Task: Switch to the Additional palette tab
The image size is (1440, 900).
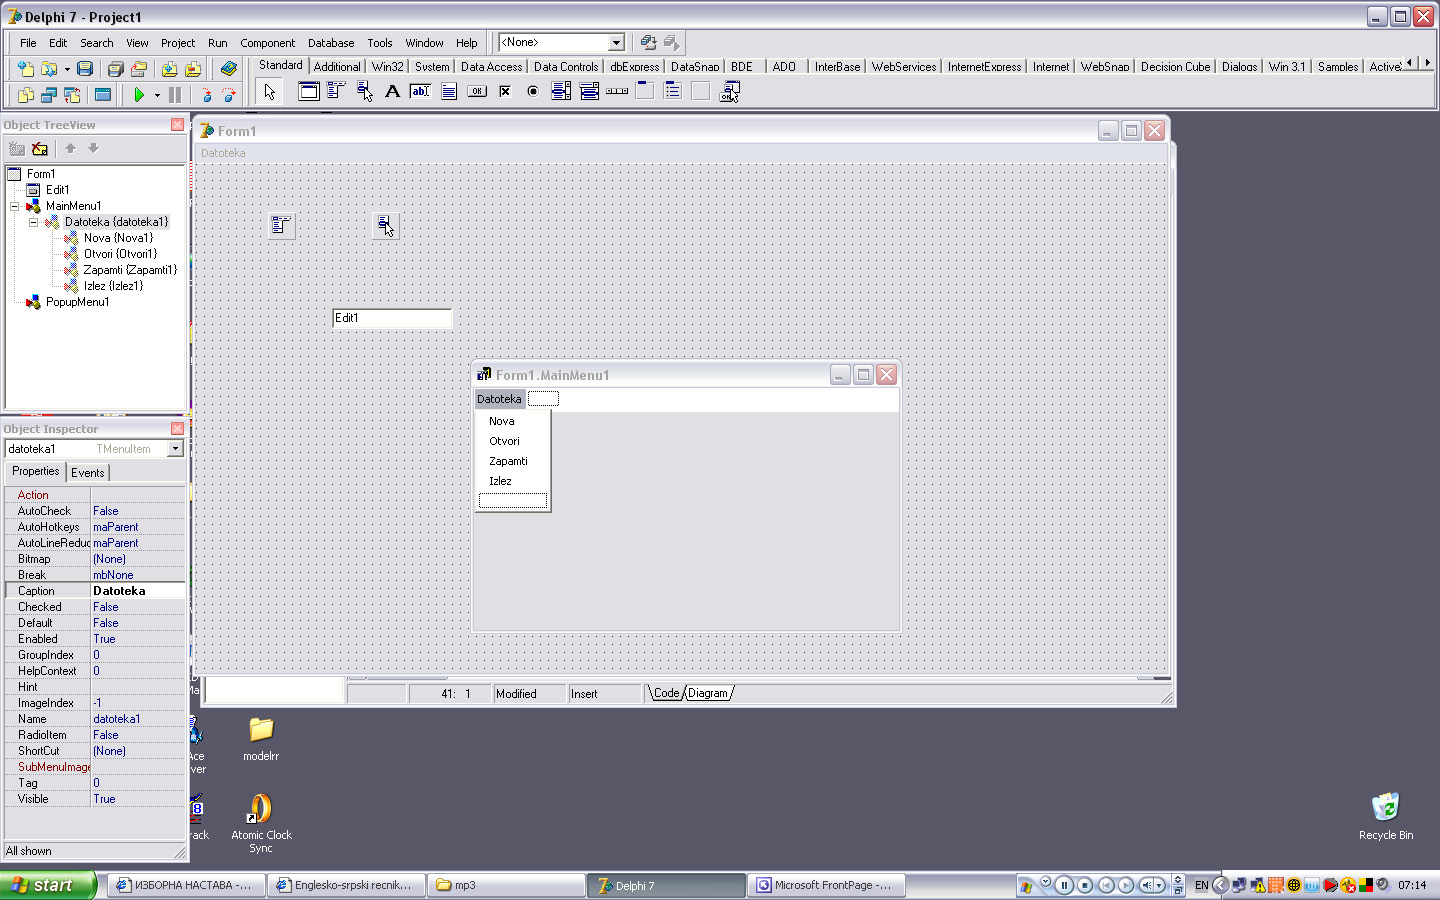Action: 337,67
